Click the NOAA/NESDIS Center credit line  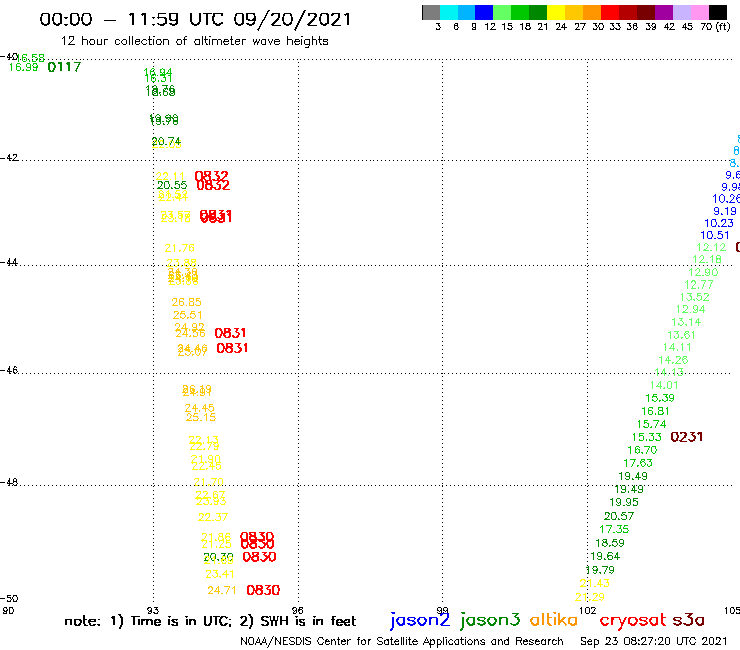coord(402,641)
